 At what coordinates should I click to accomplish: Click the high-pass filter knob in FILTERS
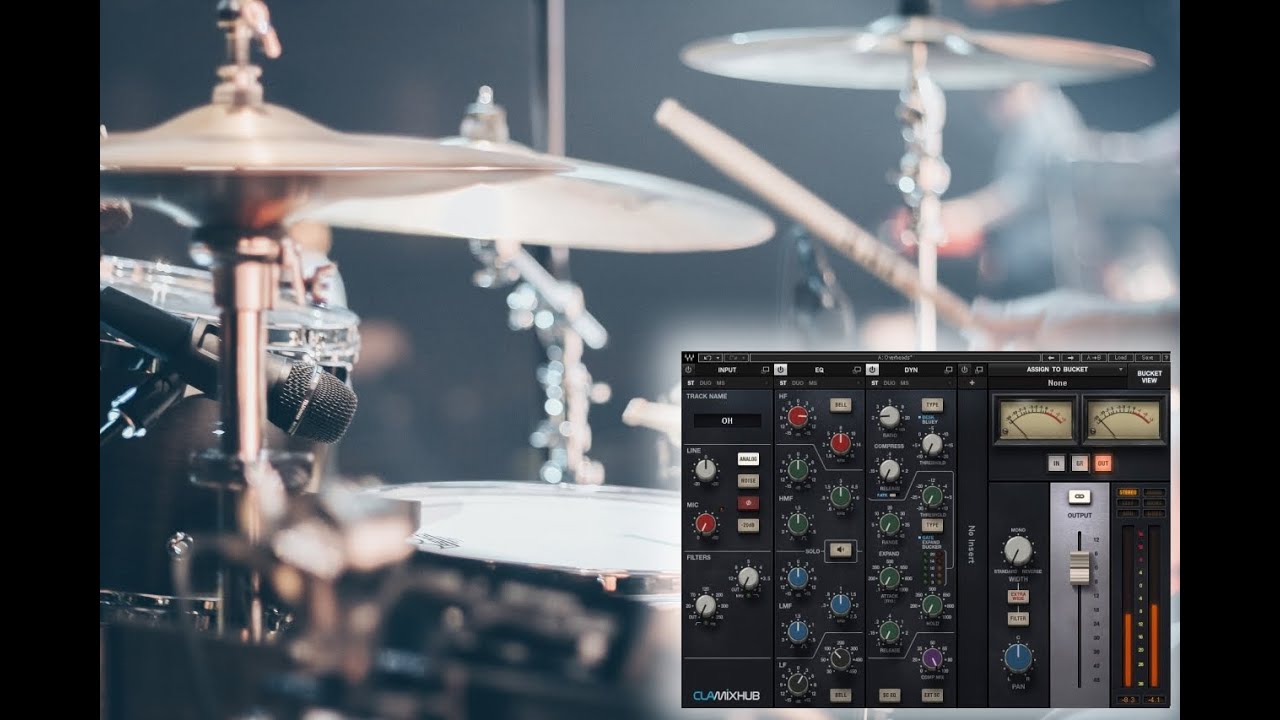tap(706, 605)
